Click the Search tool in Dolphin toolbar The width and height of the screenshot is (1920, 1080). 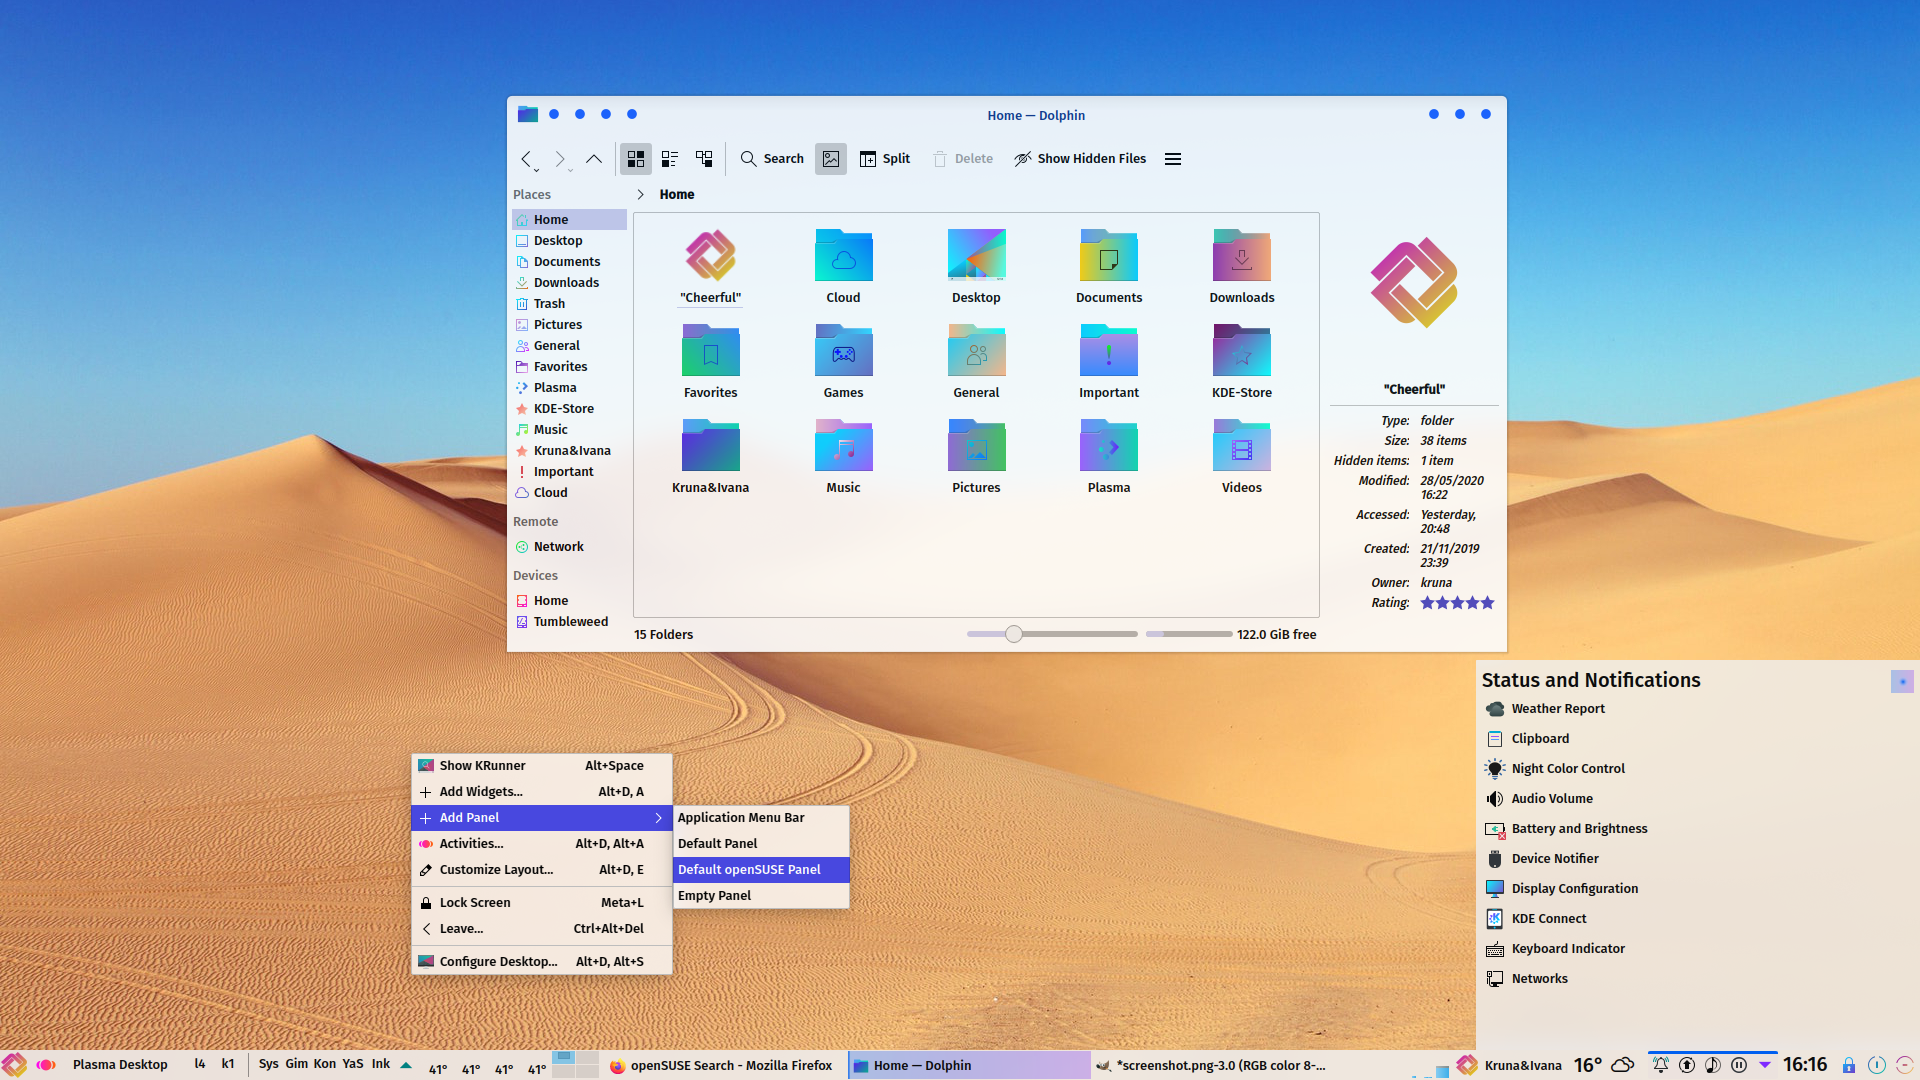(x=772, y=159)
